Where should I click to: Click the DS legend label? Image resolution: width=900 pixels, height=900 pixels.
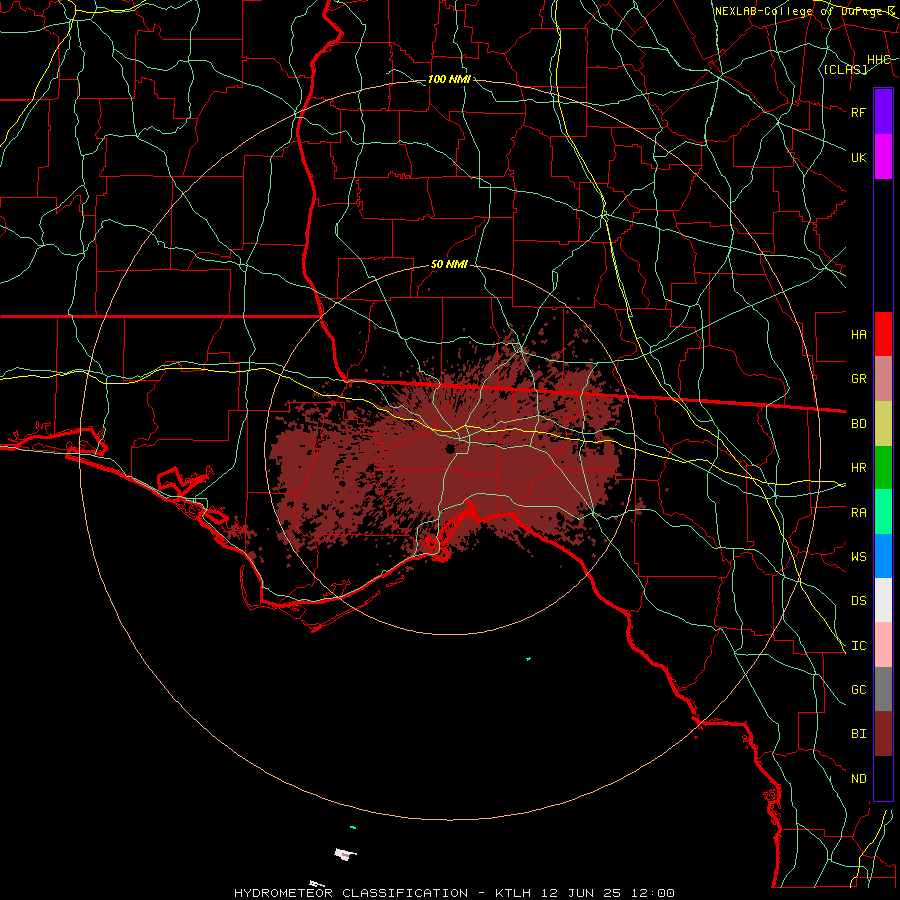tap(858, 601)
